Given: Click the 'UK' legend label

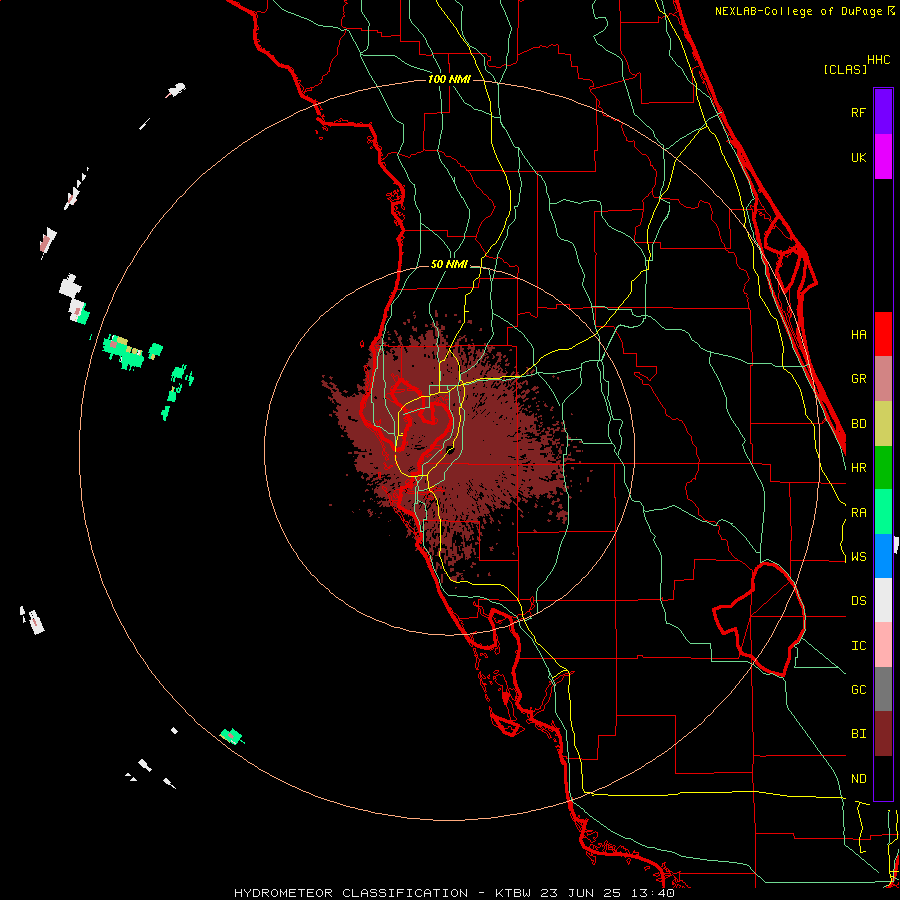Looking at the screenshot, I should [x=858, y=158].
